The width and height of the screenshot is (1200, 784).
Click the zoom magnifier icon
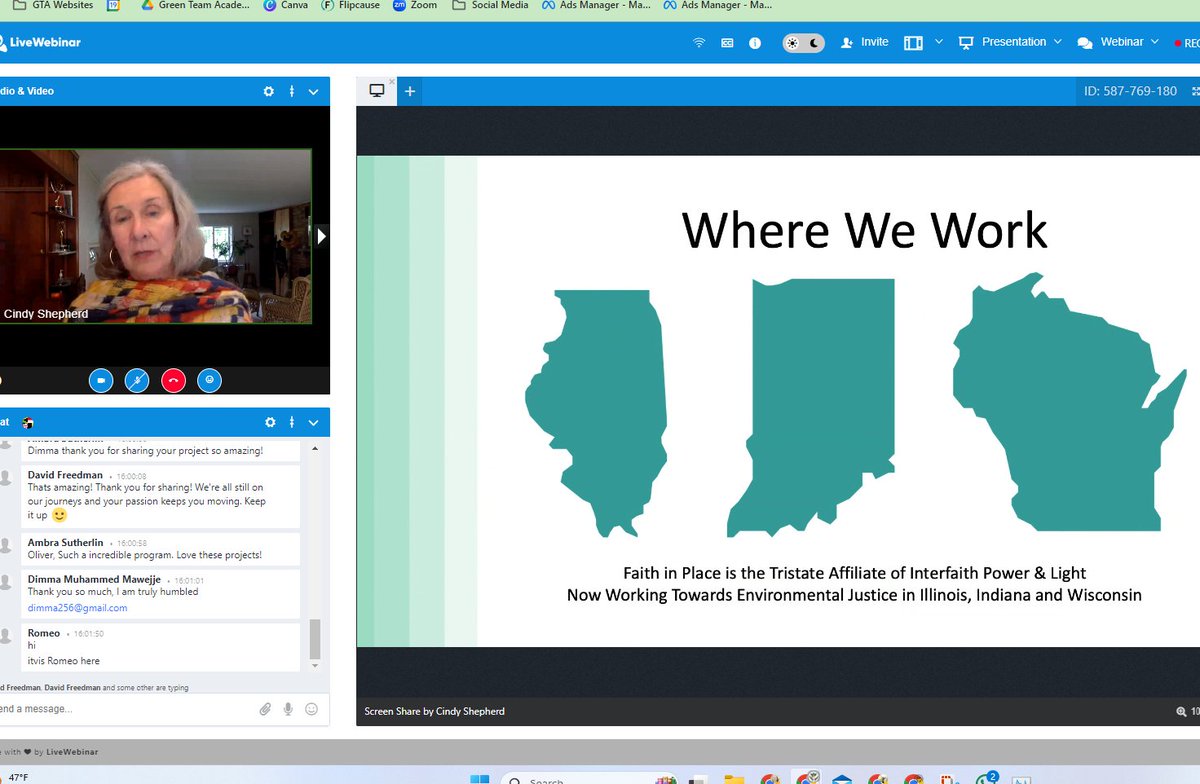click(x=1181, y=711)
